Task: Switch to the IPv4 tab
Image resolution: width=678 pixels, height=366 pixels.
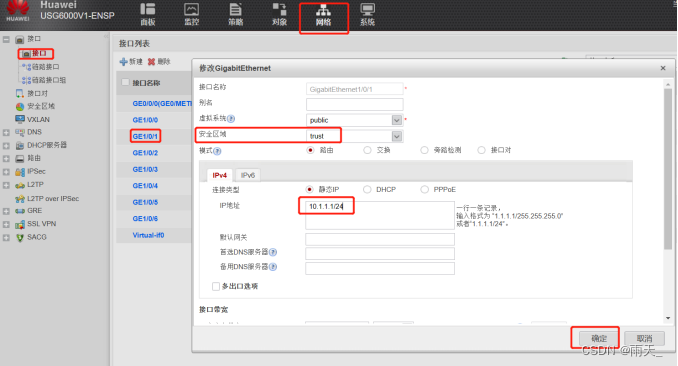Action: click(x=220, y=175)
